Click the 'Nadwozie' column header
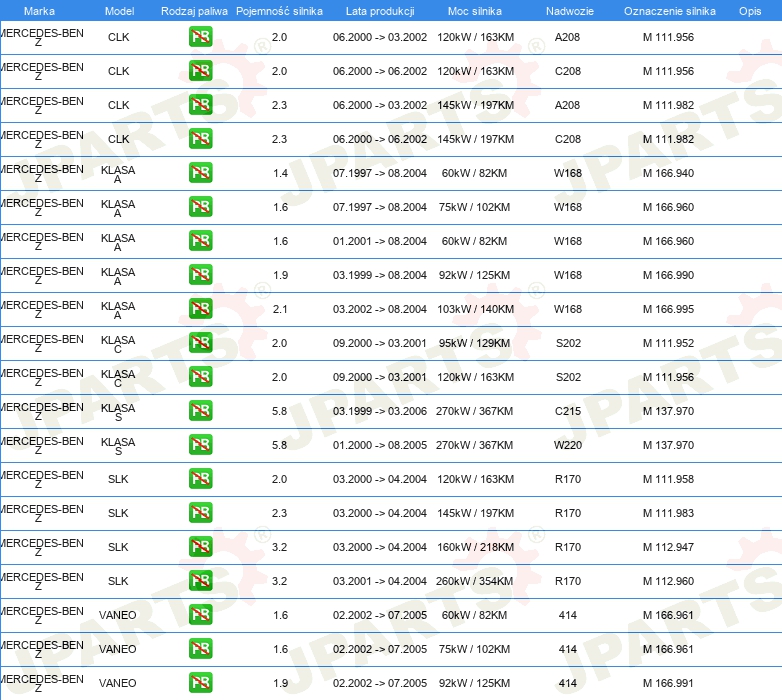This screenshot has width=782, height=700. pyautogui.click(x=570, y=11)
